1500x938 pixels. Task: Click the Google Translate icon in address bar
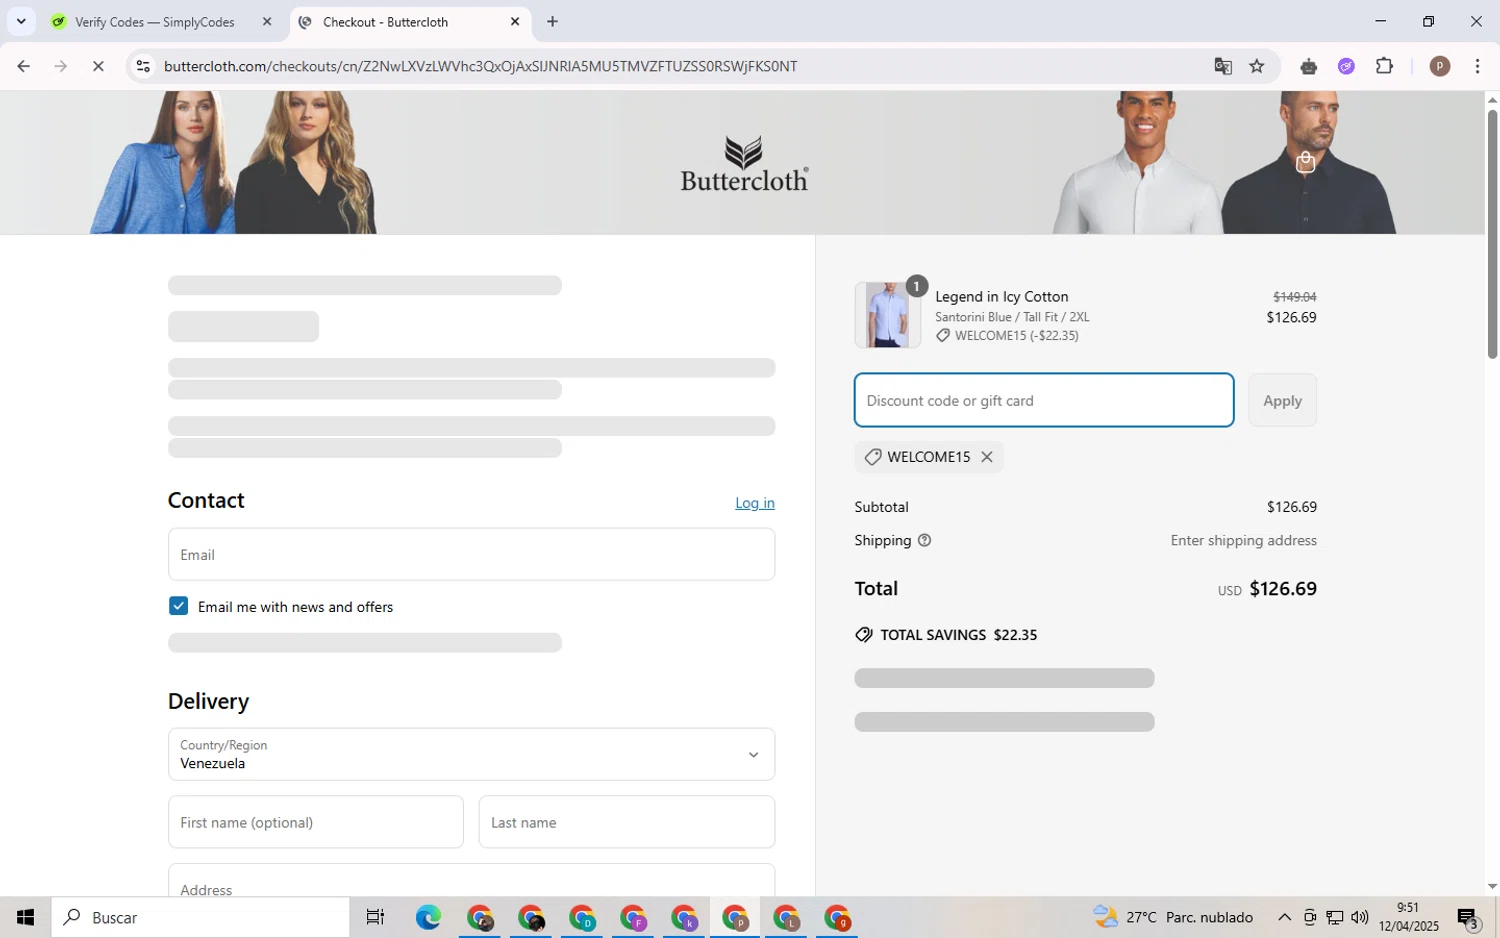(x=1223, y=66)
